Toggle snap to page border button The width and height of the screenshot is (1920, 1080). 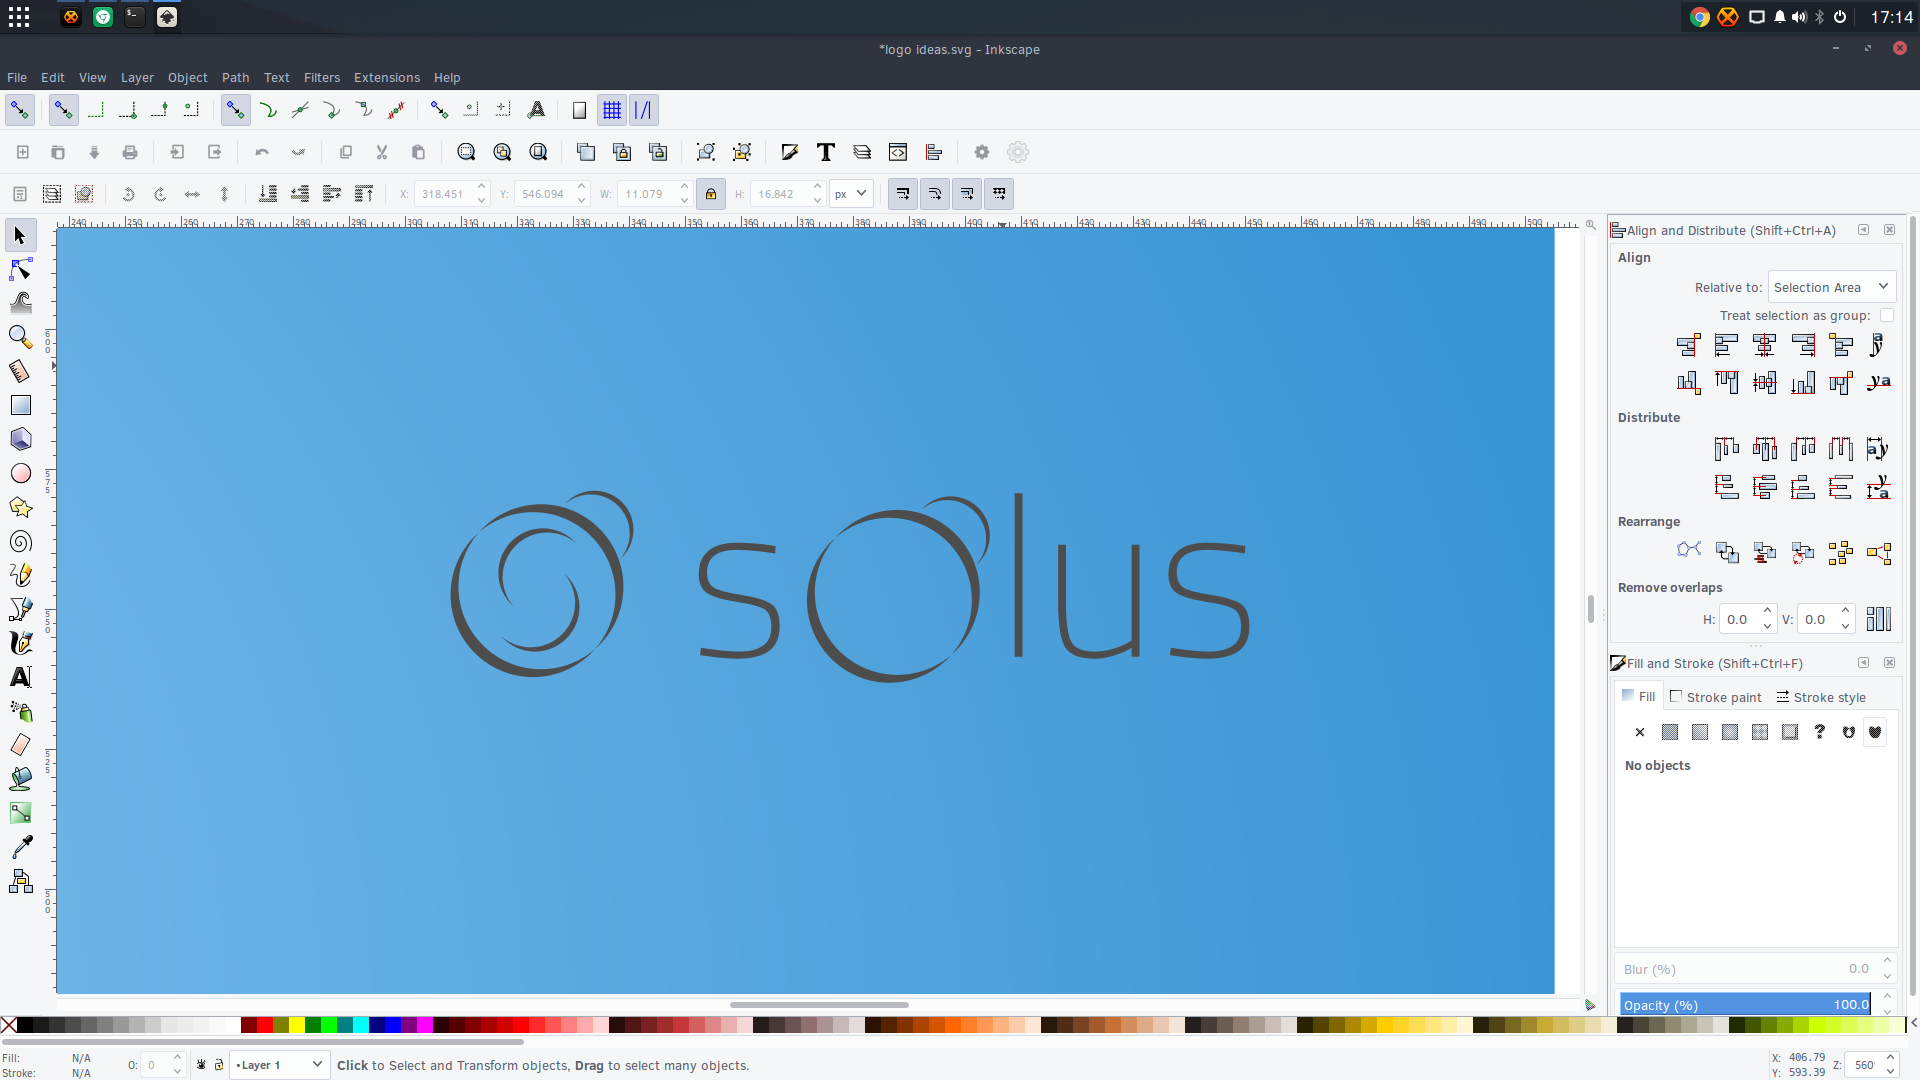point(579,110)
